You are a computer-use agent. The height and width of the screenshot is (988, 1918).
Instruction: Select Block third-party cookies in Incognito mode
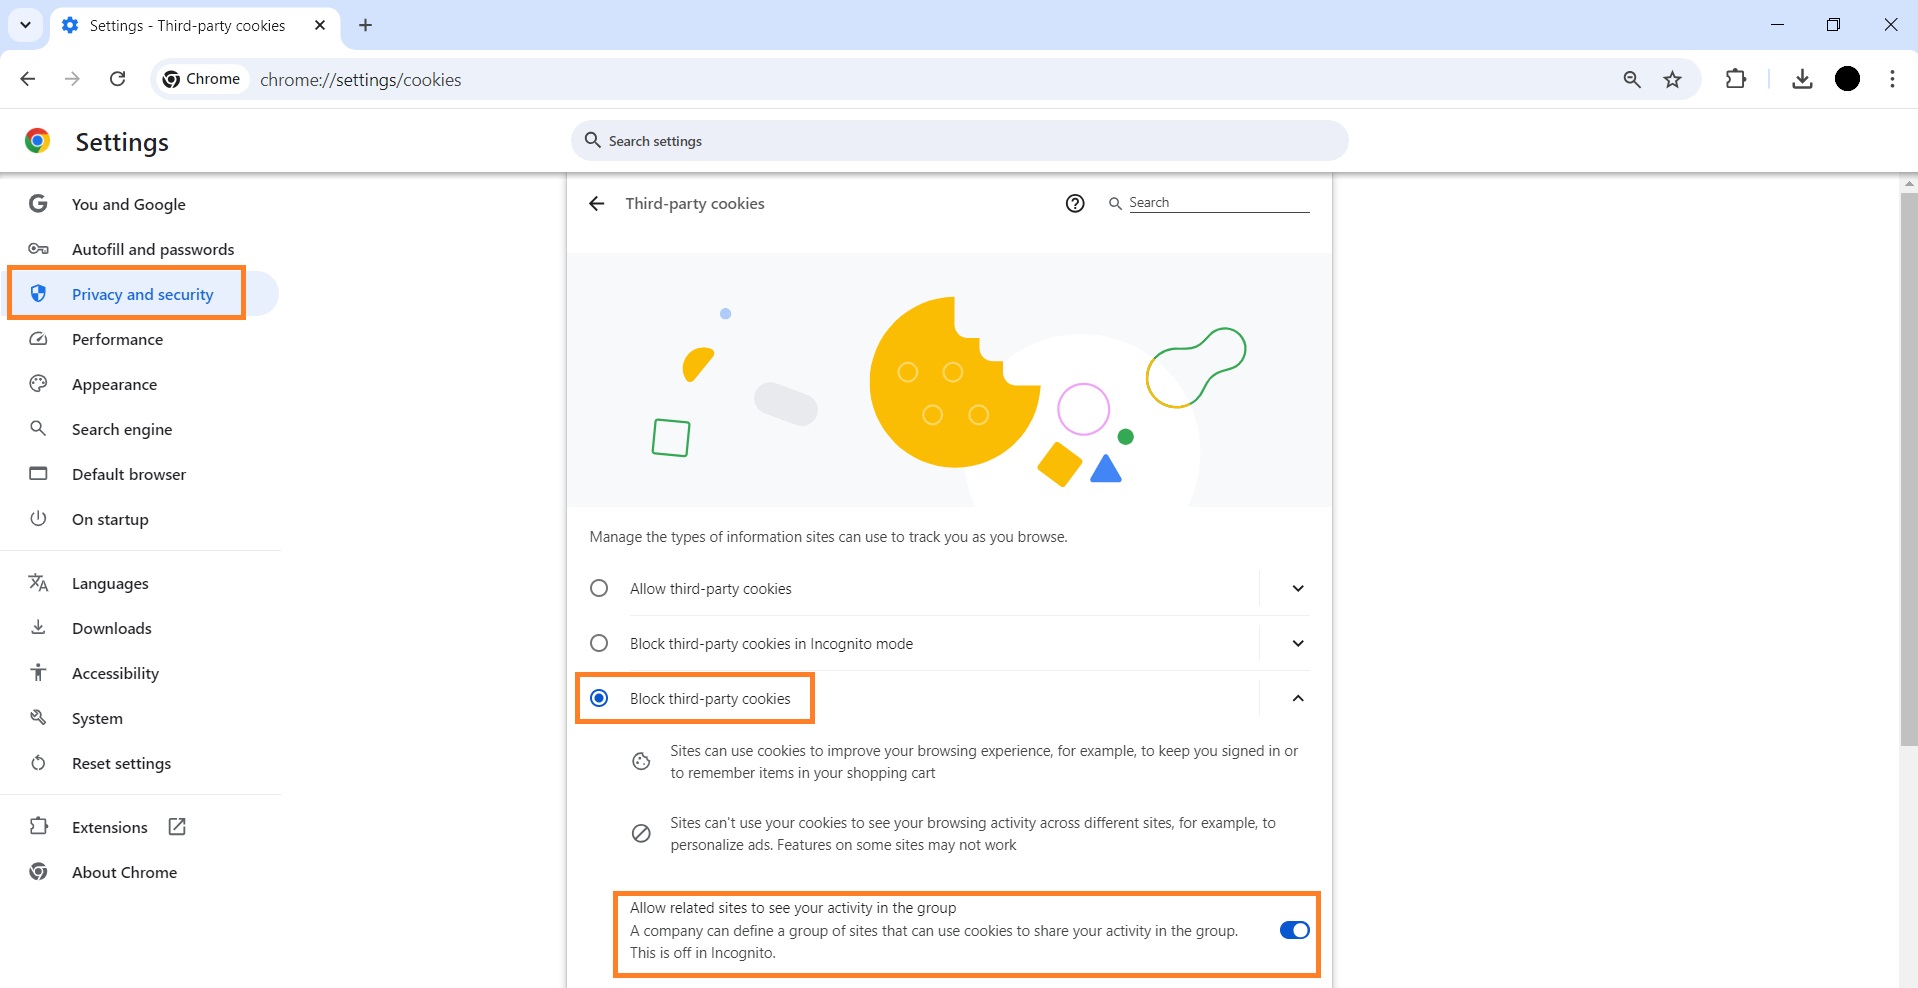(x=599, y=643)
